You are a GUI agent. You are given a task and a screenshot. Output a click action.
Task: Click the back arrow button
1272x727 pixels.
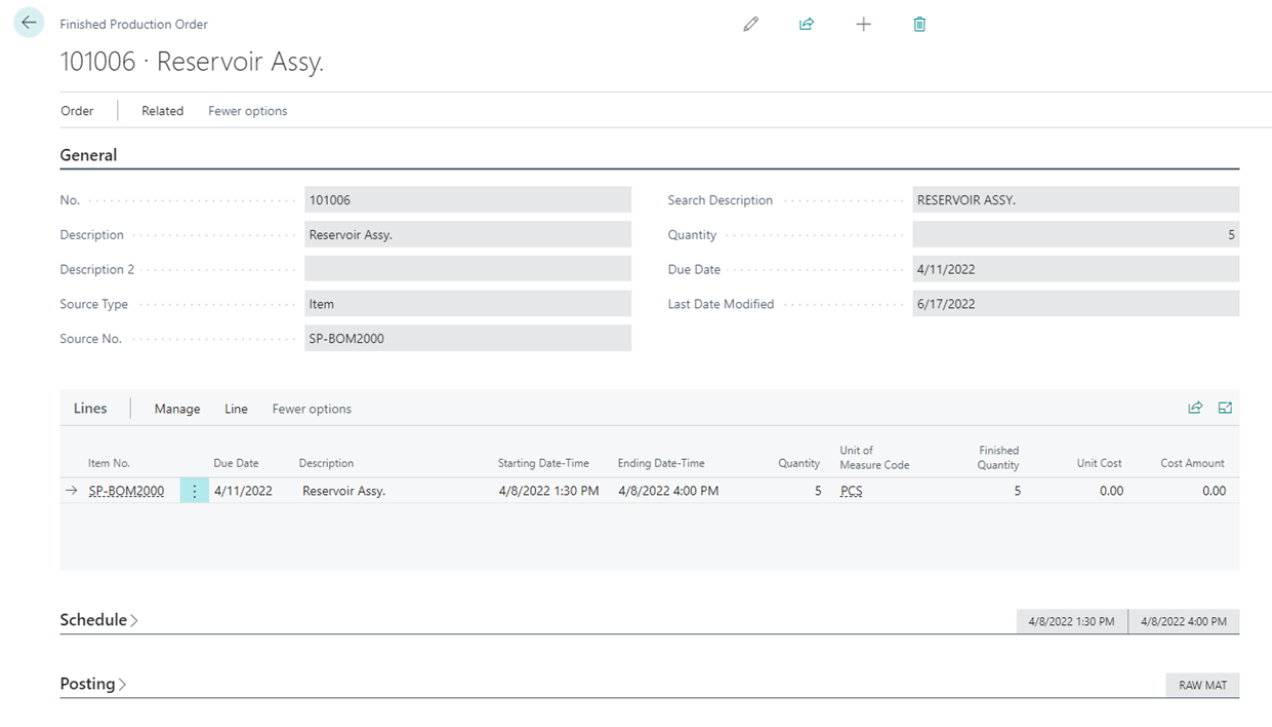tap(28, 23)
